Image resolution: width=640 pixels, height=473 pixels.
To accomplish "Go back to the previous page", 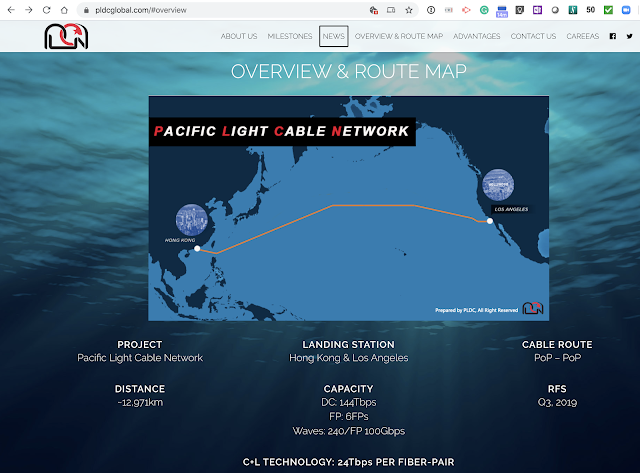I will [11, 10].
